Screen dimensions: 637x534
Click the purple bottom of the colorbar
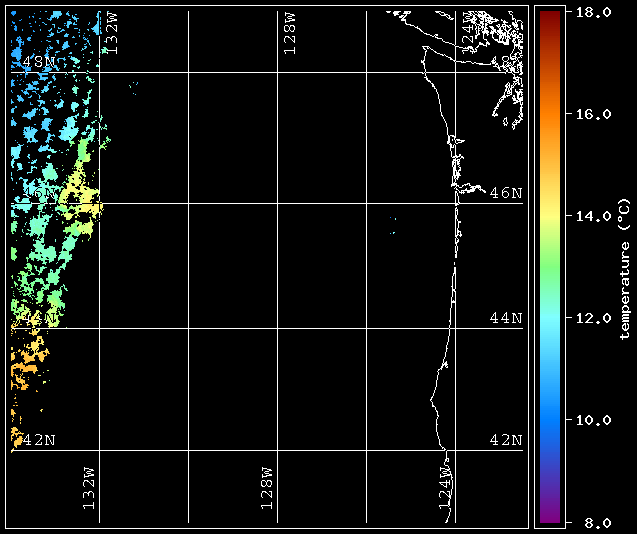pos(548,515)
